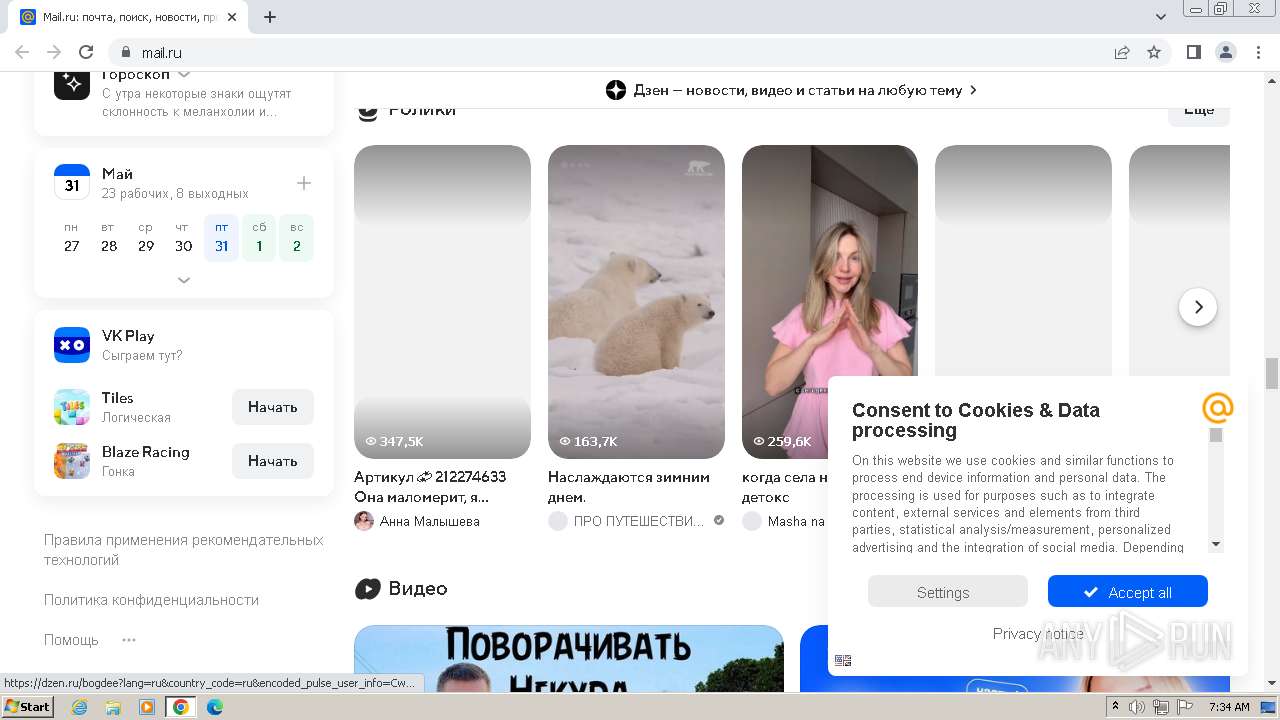This screenshot has width=1280, height=720.
Task: Click the Tiles game icon
Action: [72, 407]
